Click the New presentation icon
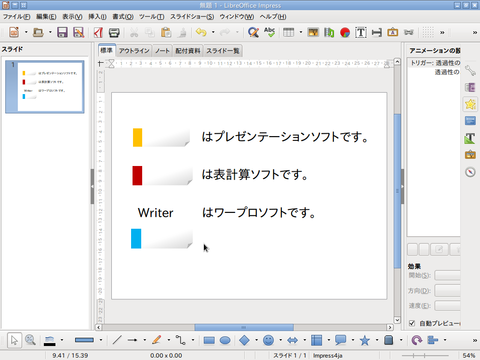The height and width of the screenshot is (360, 480). pyautogui.click(x=14, y=32)
